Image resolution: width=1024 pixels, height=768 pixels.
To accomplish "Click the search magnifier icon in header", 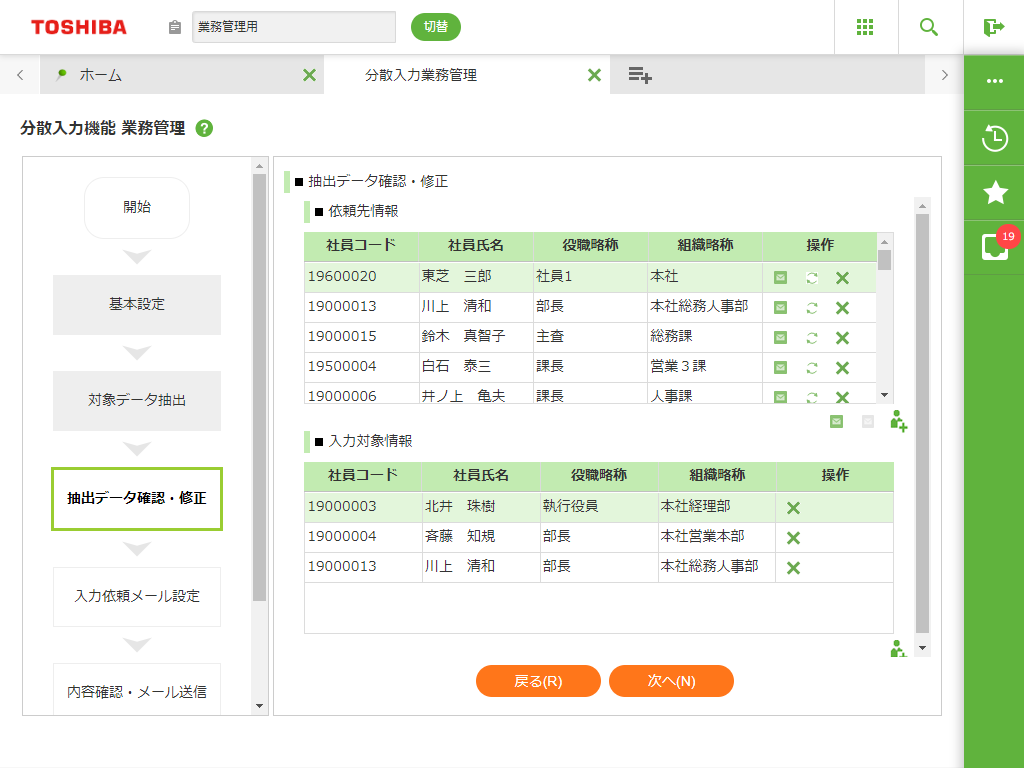I will (x=929, y=27).
